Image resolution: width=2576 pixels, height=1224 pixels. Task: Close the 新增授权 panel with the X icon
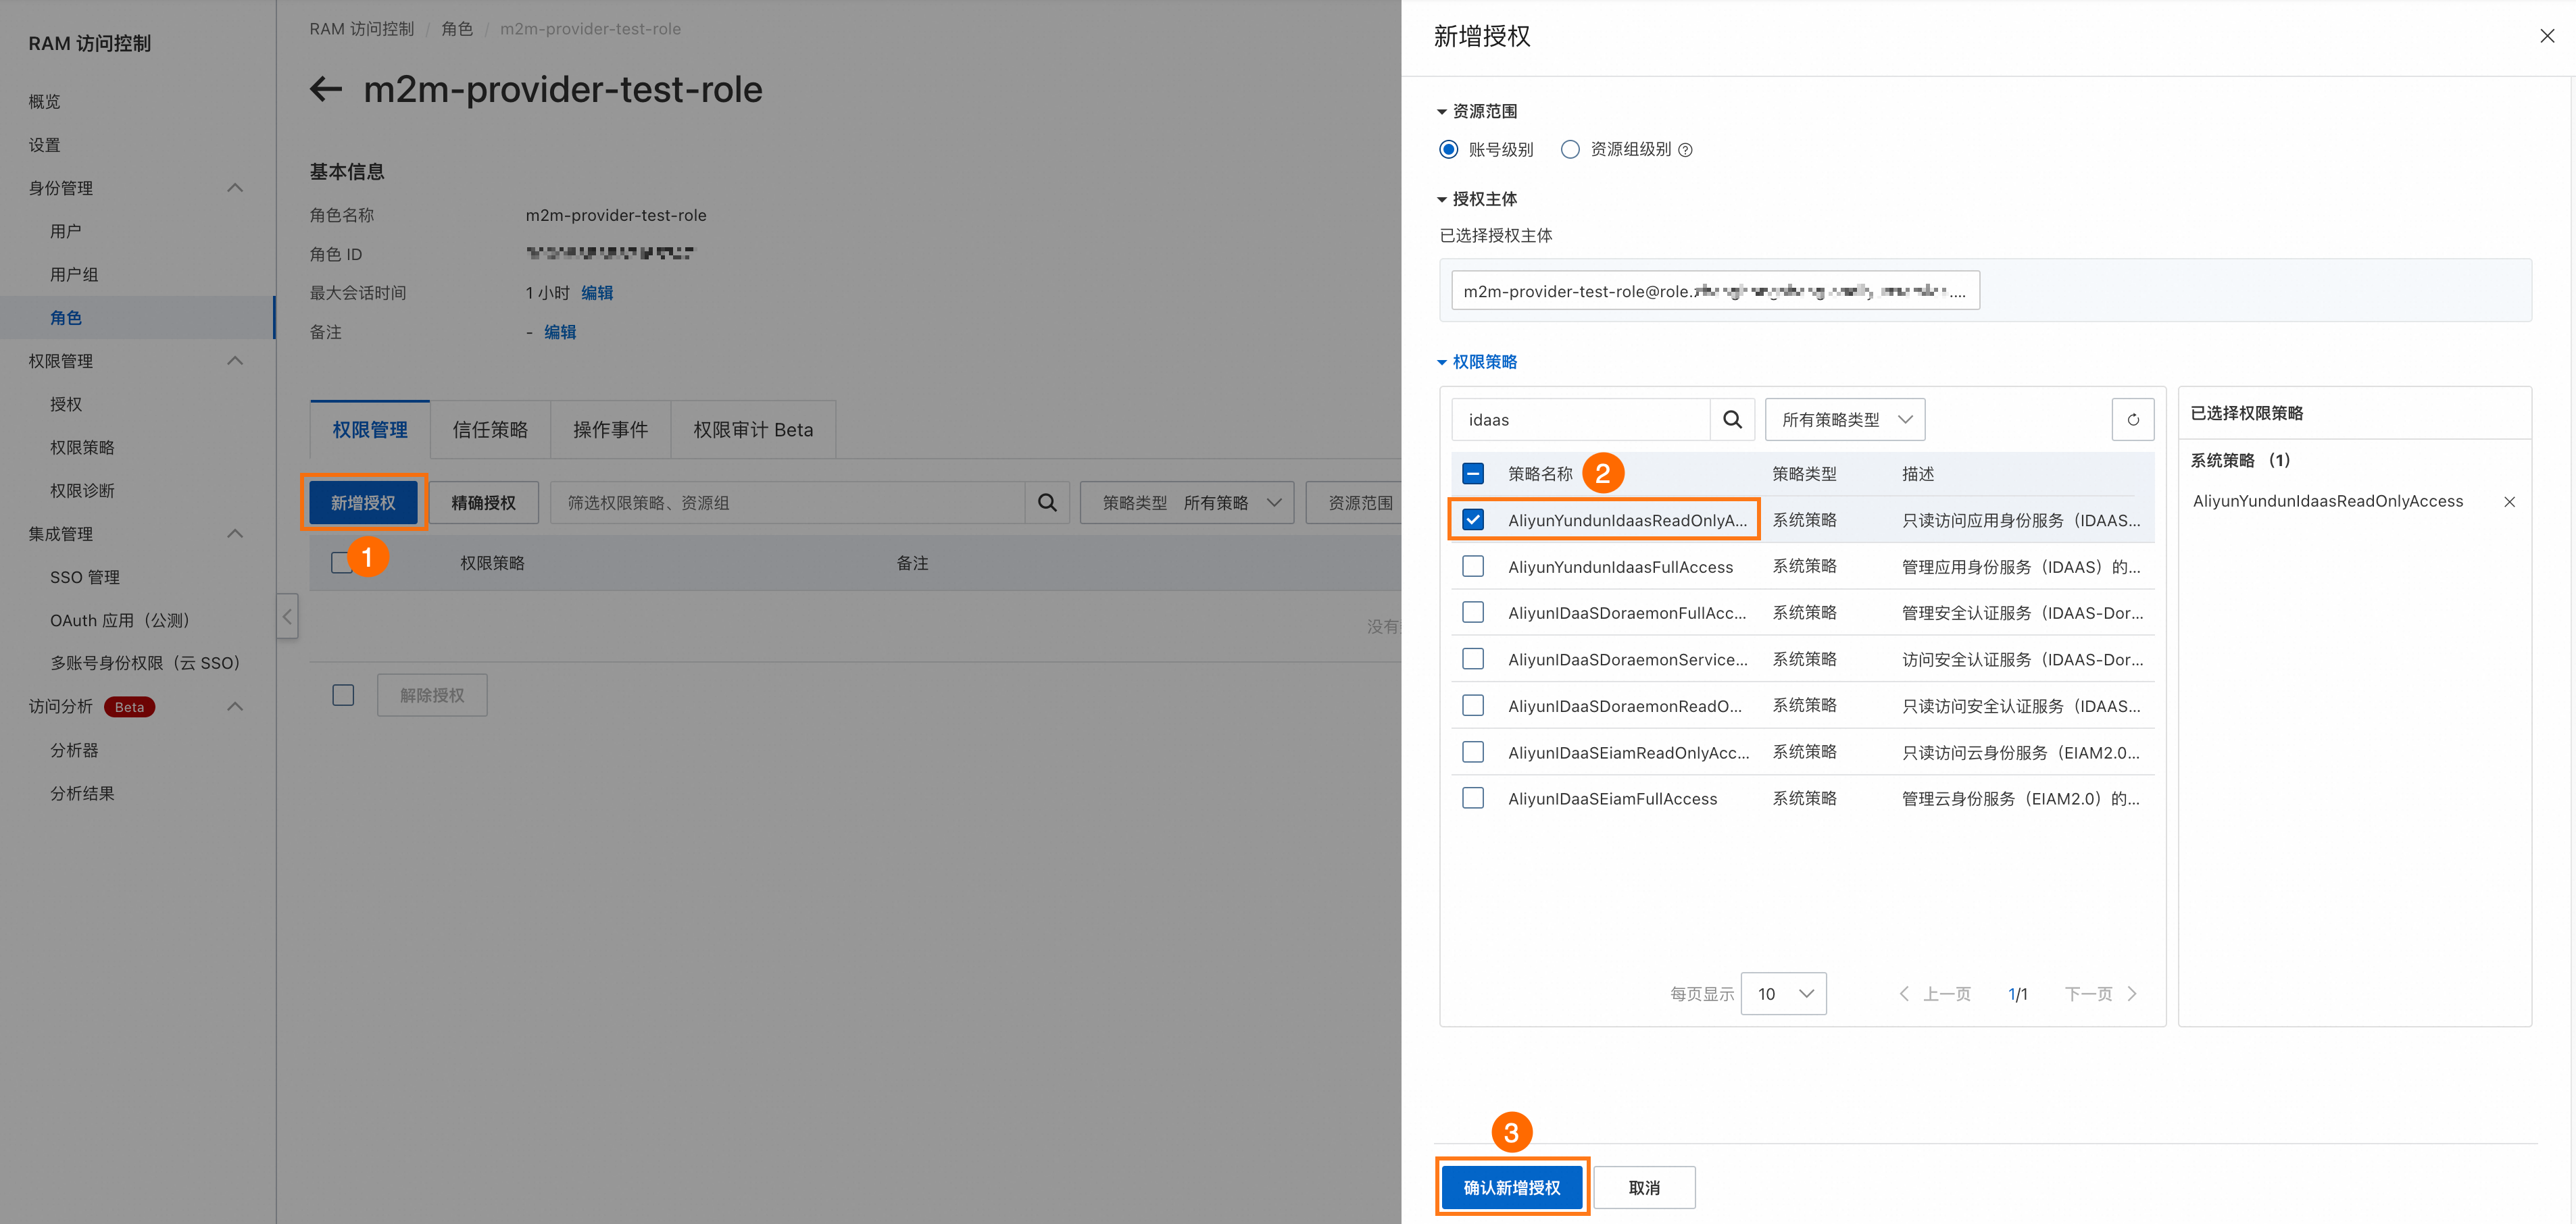(2546, 36)
